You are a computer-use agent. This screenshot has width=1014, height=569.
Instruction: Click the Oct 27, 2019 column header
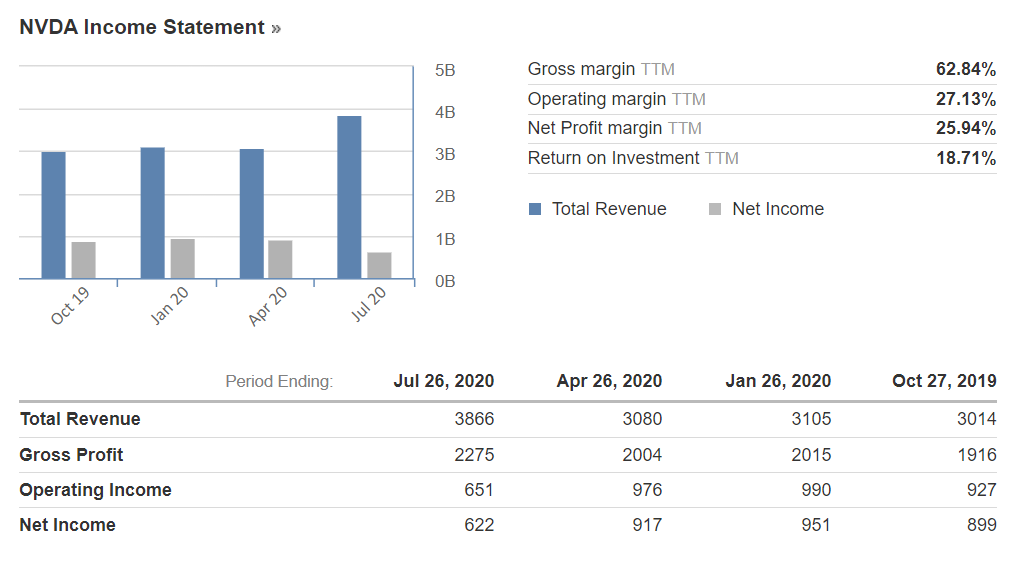click(943, 381)
